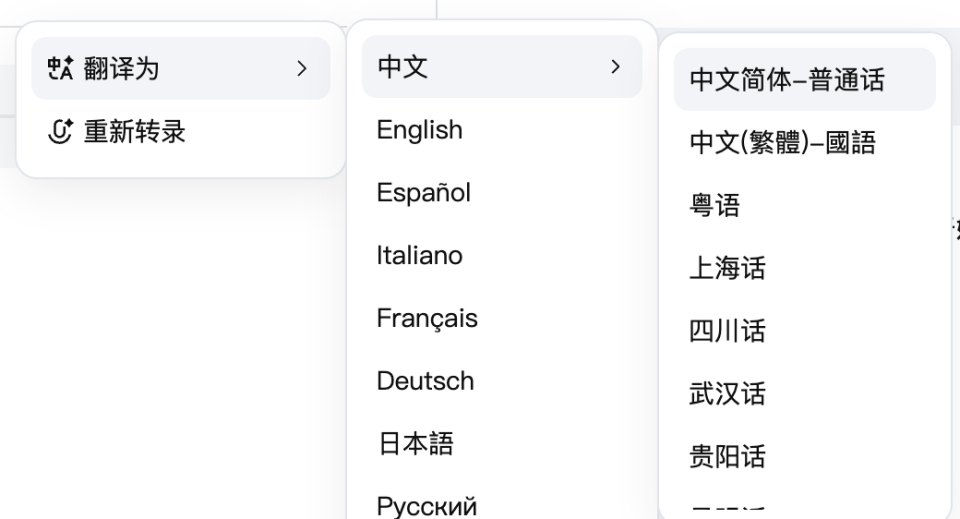Open the 翻译为 menu entry
960x519 pixels.
[x=181, y=69]
